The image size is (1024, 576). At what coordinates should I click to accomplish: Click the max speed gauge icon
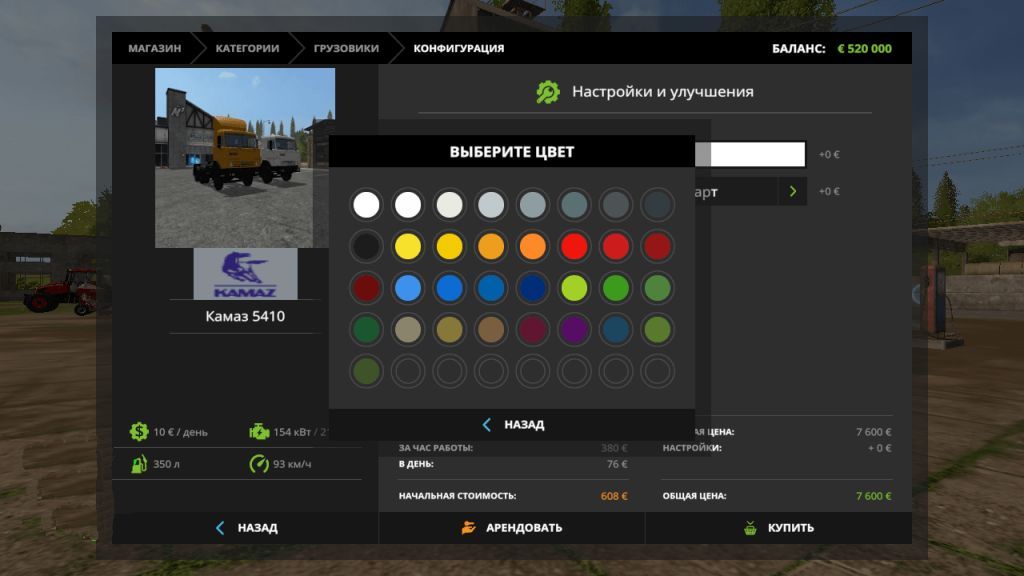click(x=259, y=464)
